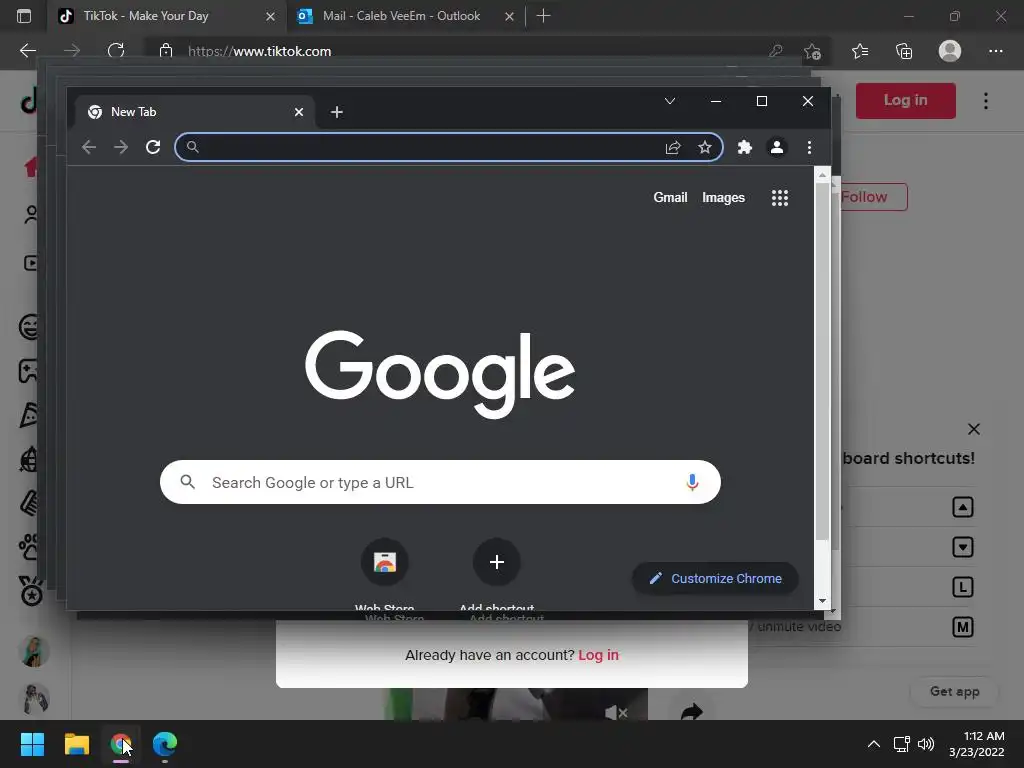This screenshot has height=768, width=1024.
Task: Open the Windows Start menu
Action: pos(32,744)
